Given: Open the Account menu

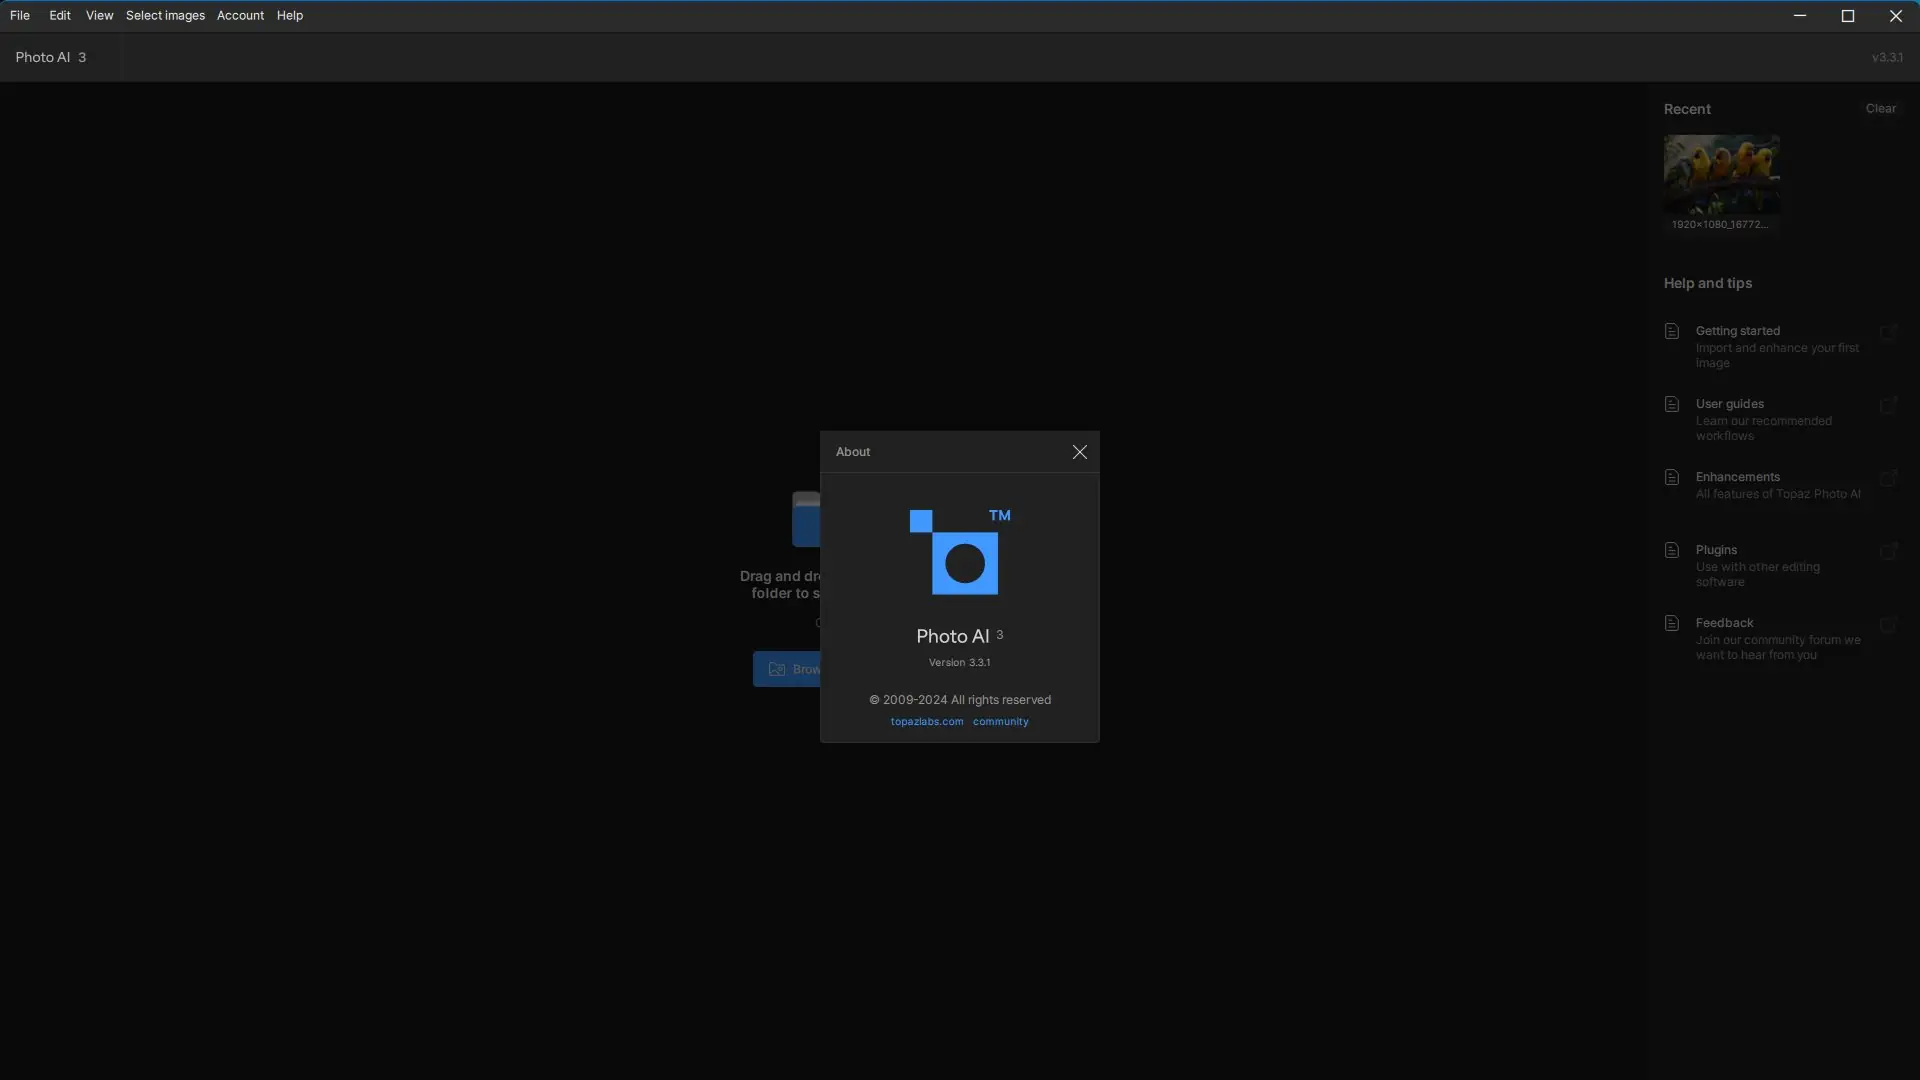Looking at the screenshot, I should [x=240, y=15].
